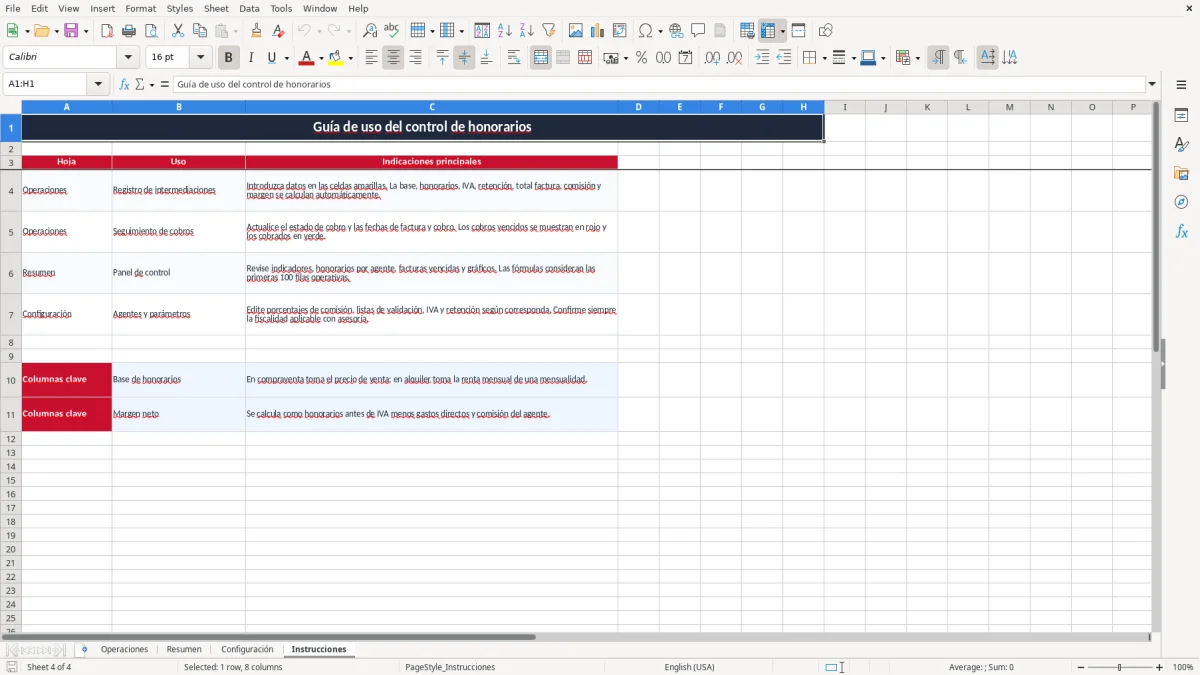Click Split Window icon
The image size is (1200, 675).
(799, 31)
